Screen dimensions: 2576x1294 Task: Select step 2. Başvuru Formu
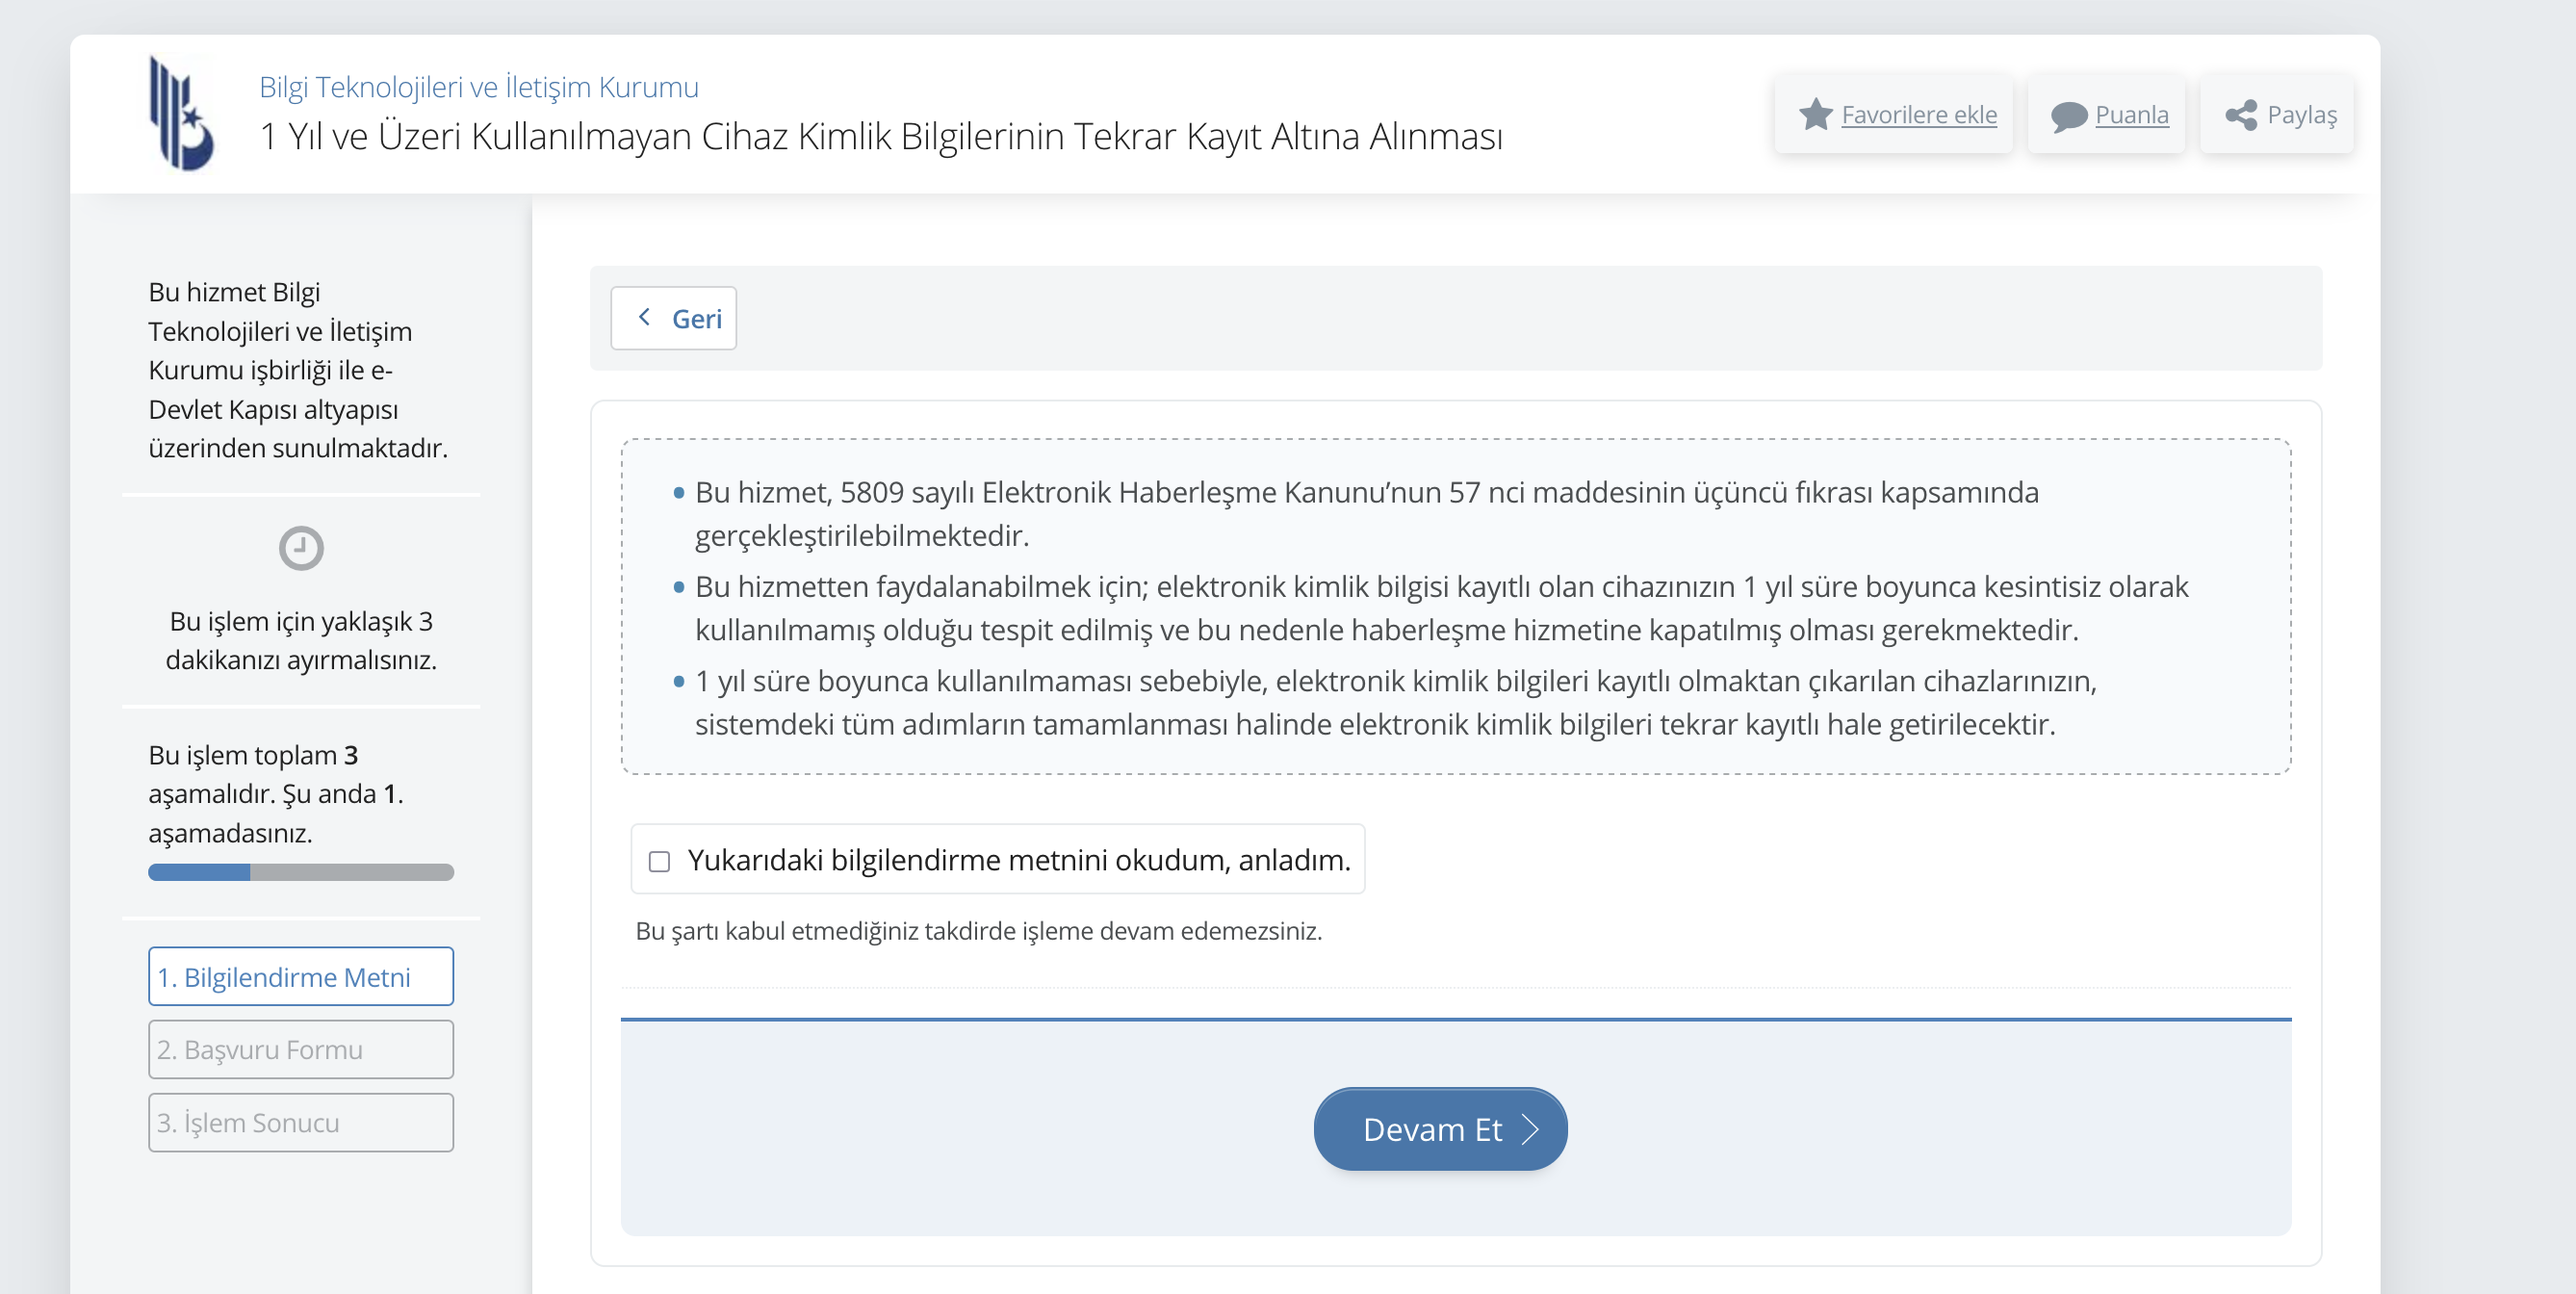(301, 1050)
